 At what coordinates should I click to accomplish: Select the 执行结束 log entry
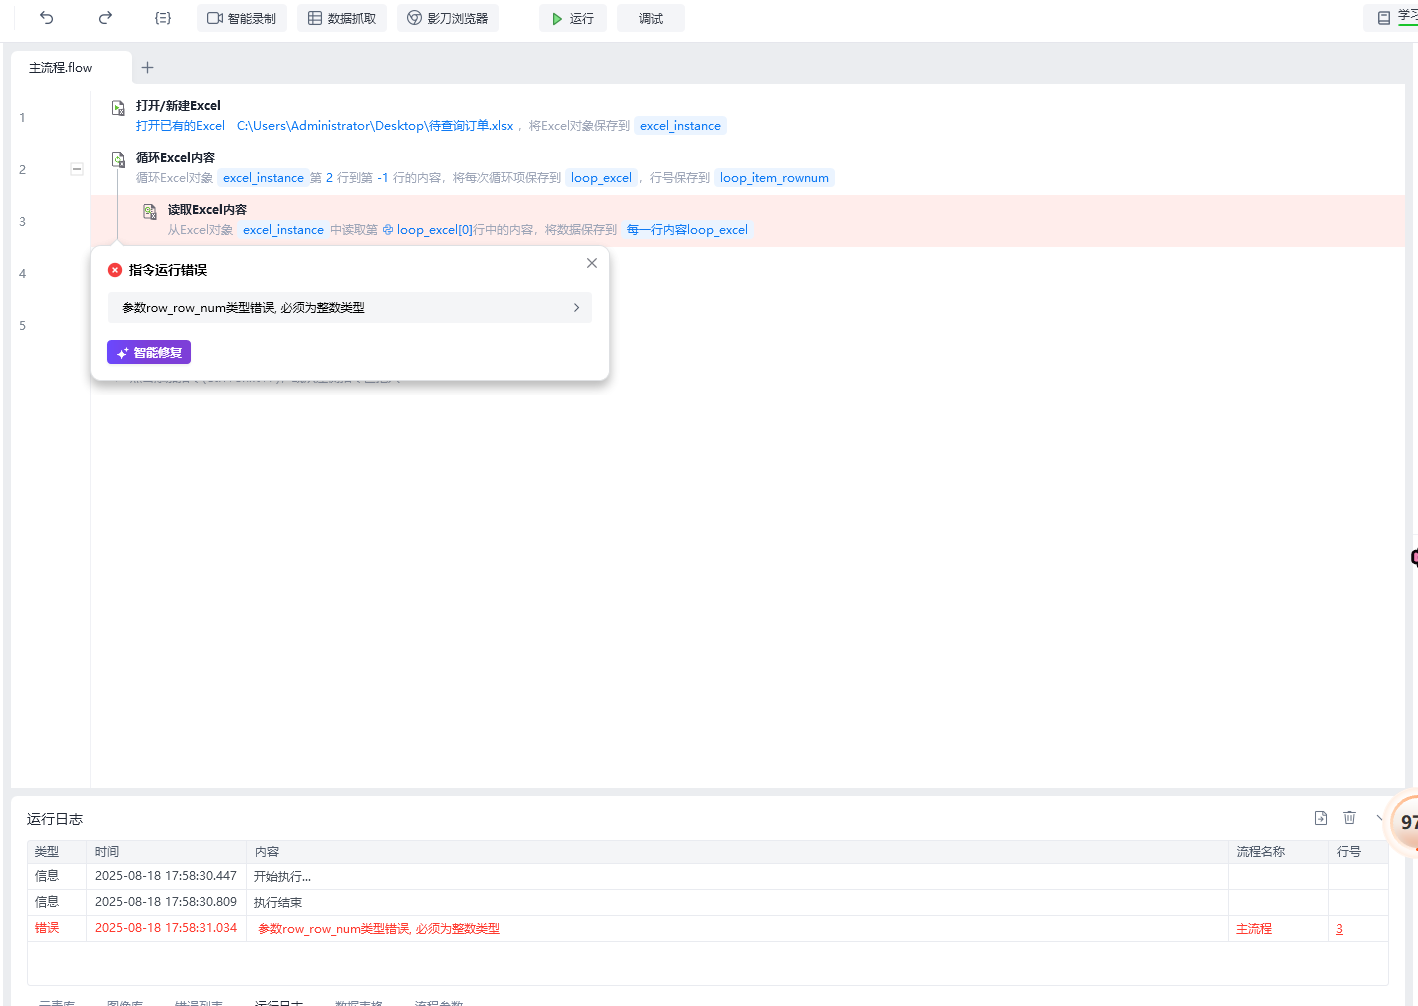278,903
